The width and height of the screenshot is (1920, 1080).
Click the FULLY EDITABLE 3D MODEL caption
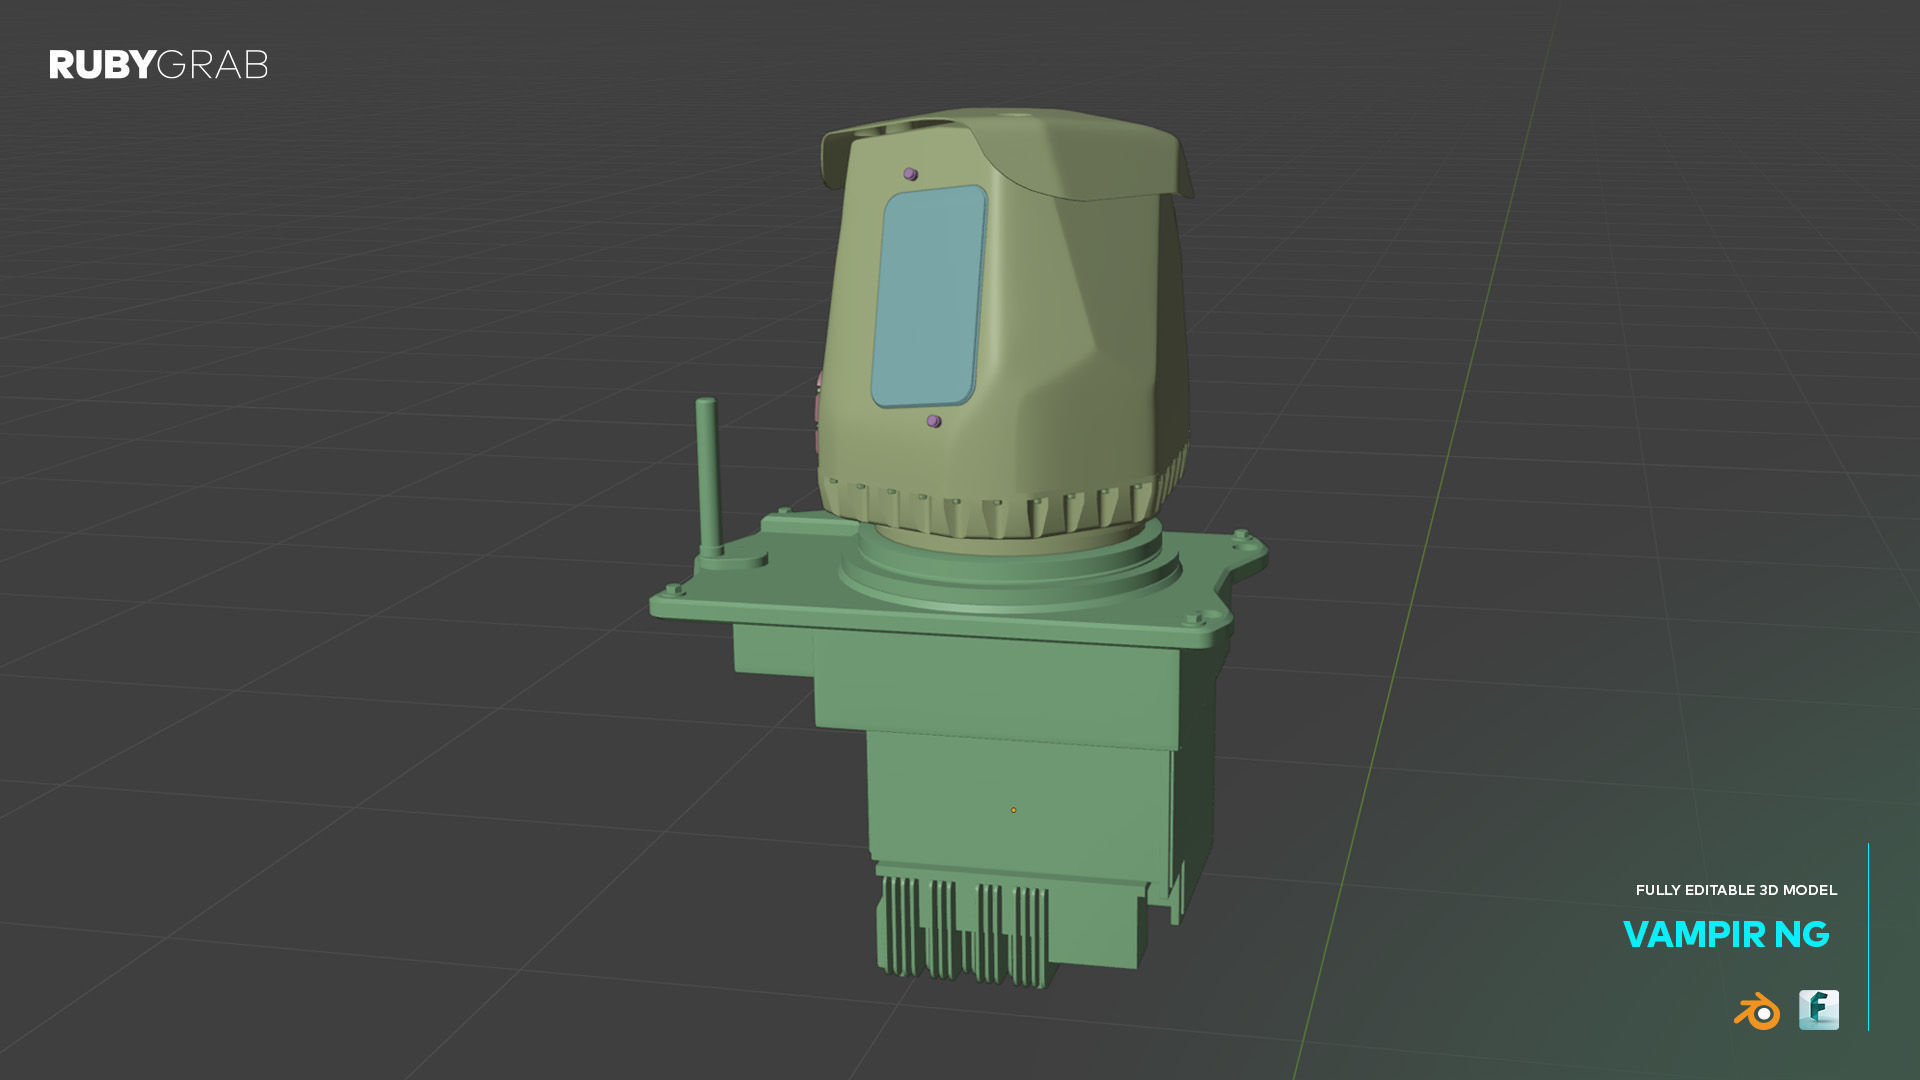click(1736, 890)
